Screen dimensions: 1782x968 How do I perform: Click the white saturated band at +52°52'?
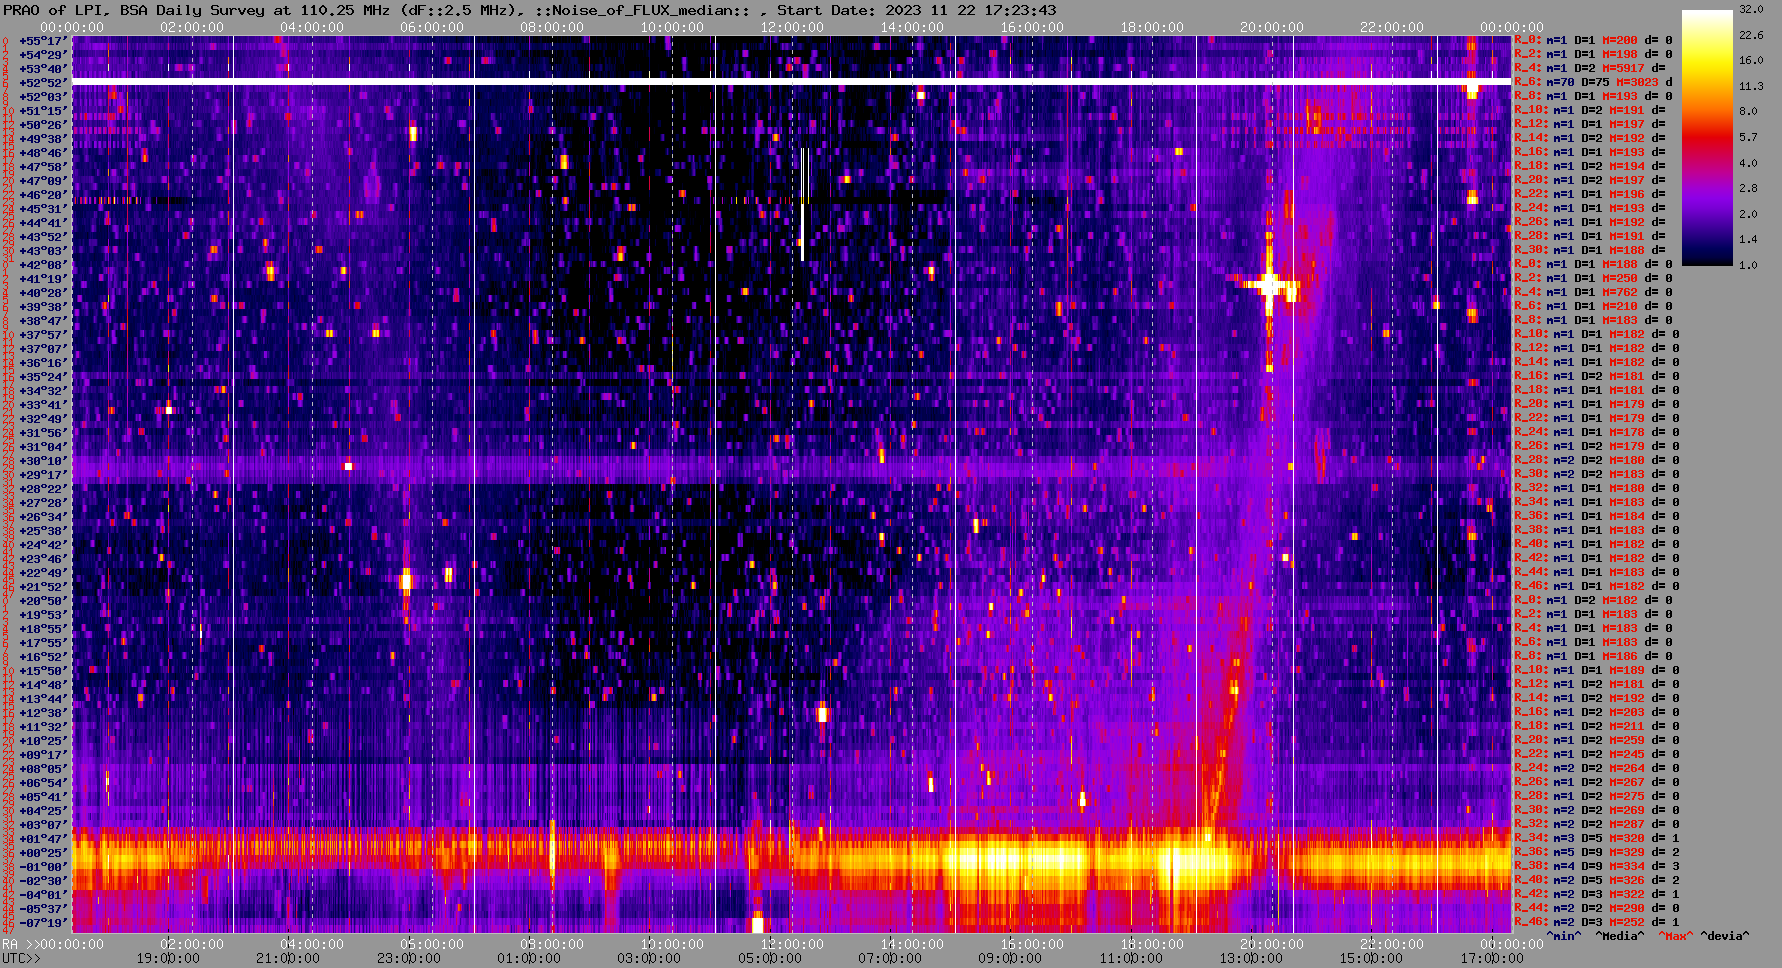coord(792,81)
